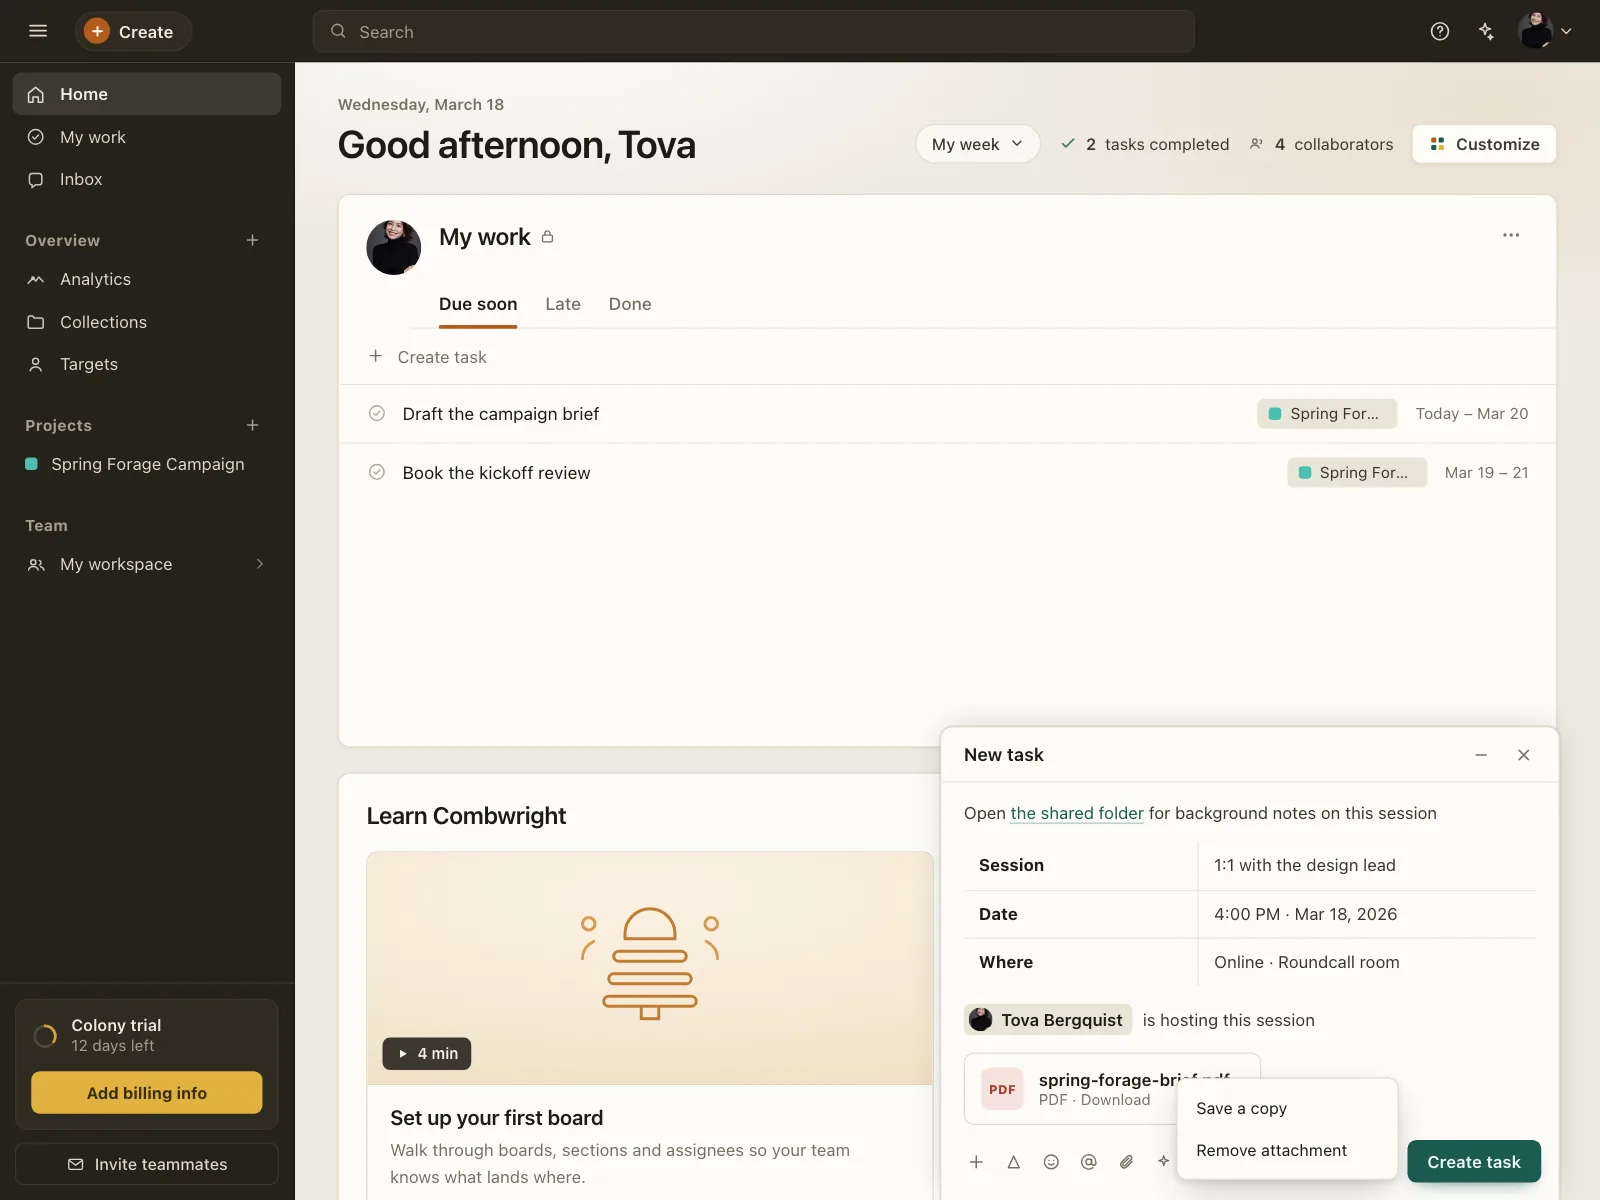Mark Book the kickoff review complete
This screenshot has width=1600, height=1200.
(x=377, y=472)
